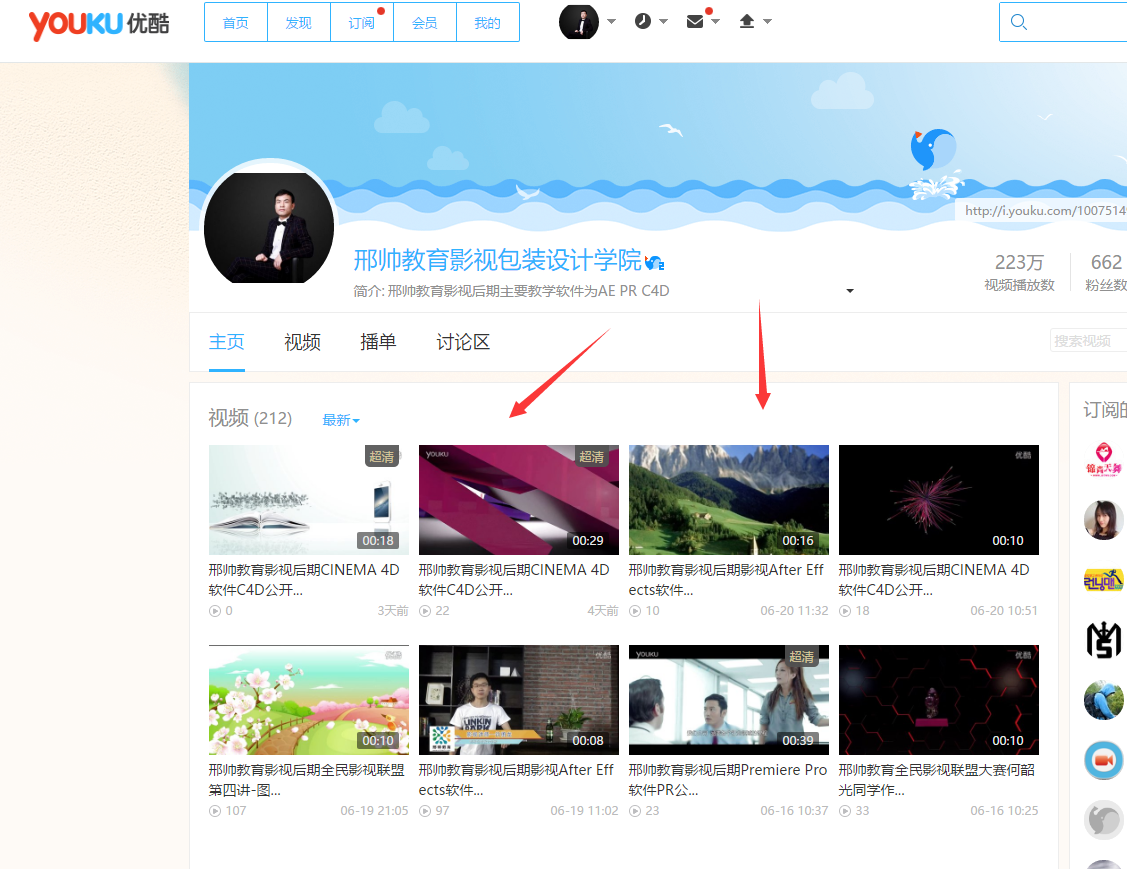
Task: Open the orange camera subscribed channel icon
Action: pos(1103,760)
